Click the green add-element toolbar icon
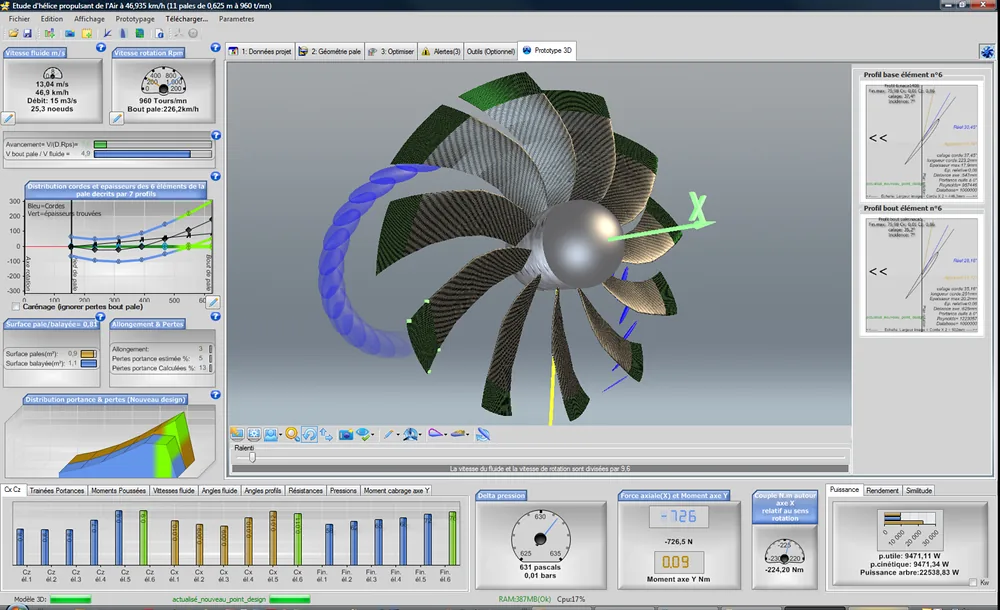 point(49,33)
